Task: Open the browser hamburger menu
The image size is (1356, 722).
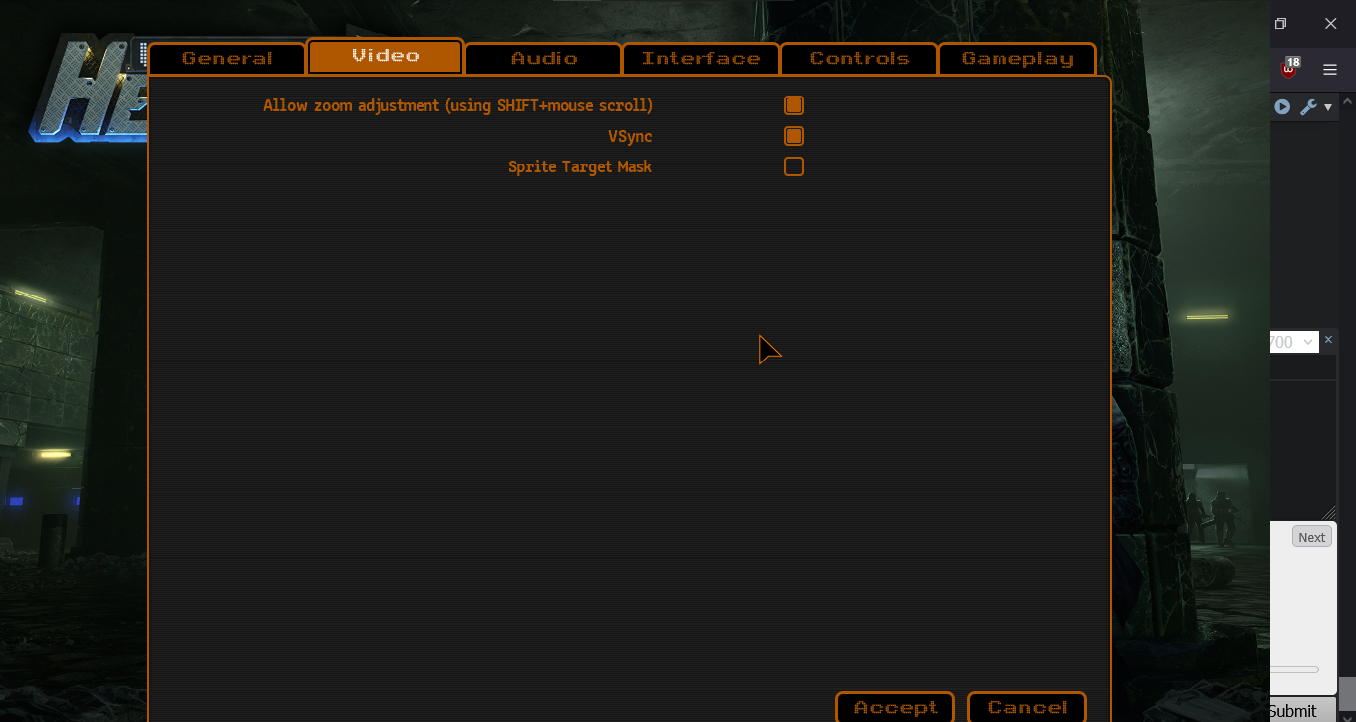Action: [1330, 70]
